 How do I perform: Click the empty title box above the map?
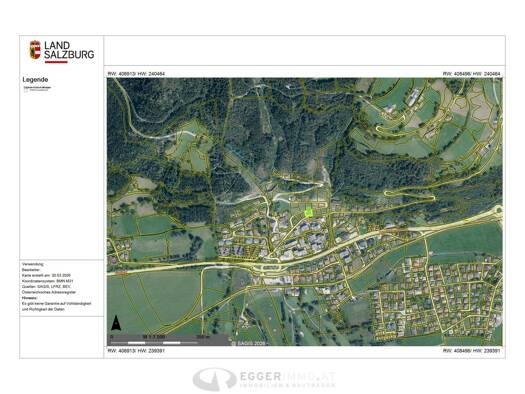pos(304,51)
